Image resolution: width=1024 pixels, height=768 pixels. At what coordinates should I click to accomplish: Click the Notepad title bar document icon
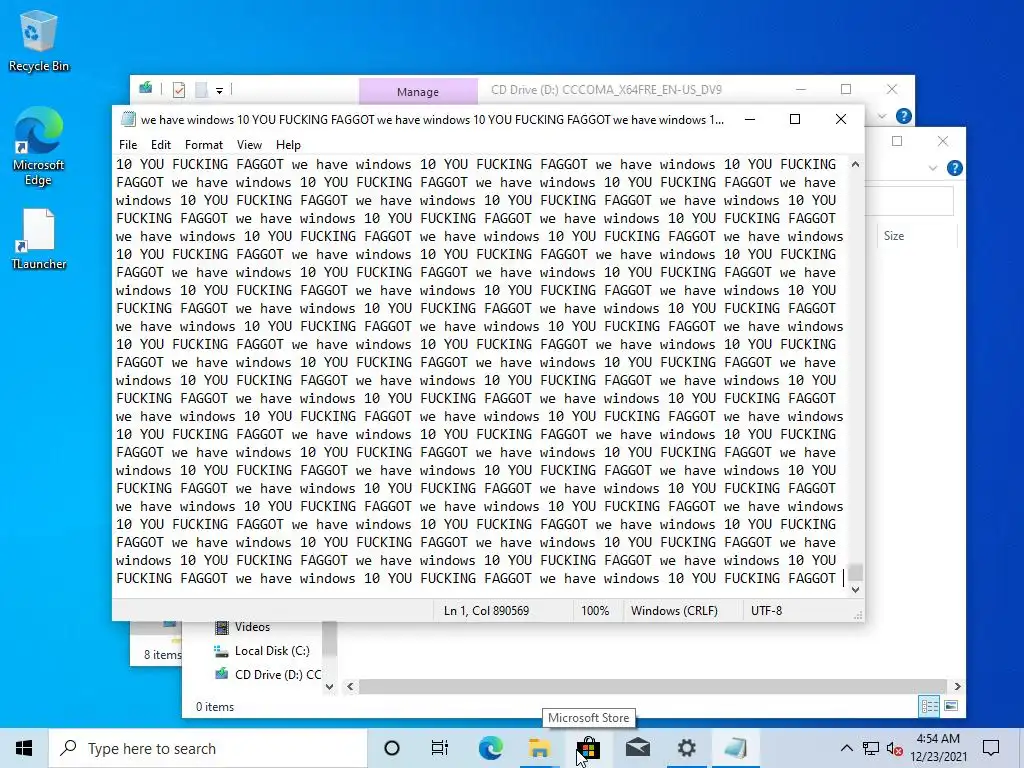129,120
